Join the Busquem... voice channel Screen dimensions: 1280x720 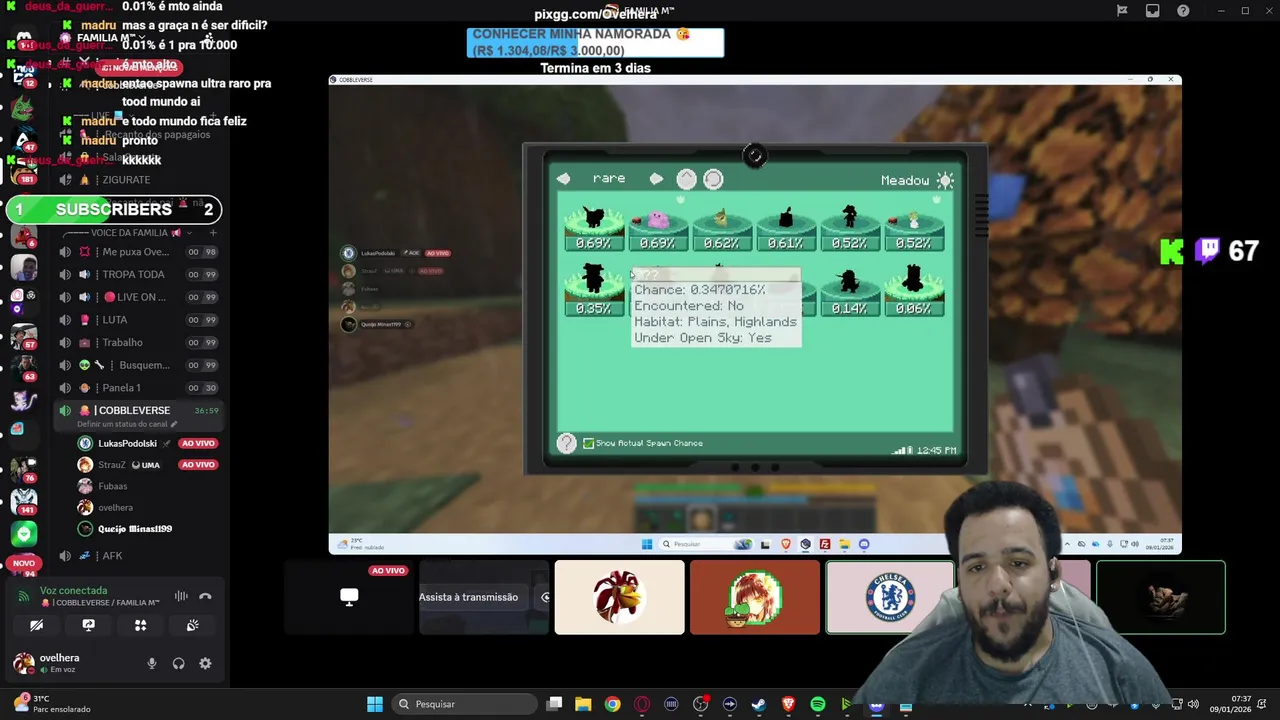(x=139, y=365)
